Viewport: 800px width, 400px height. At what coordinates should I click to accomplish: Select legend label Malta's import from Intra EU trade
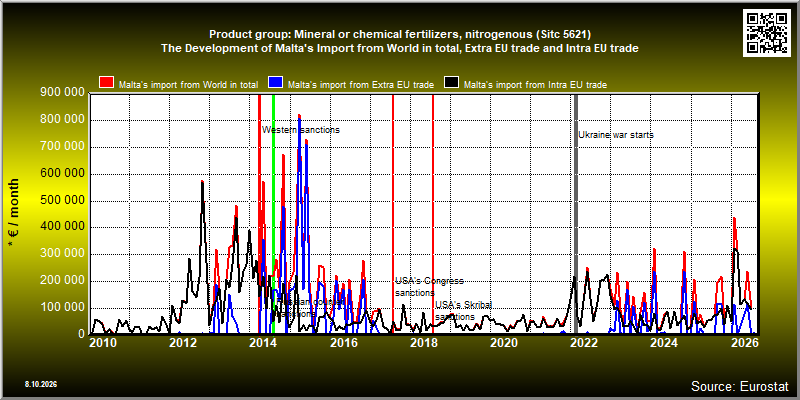click(535, 85)
